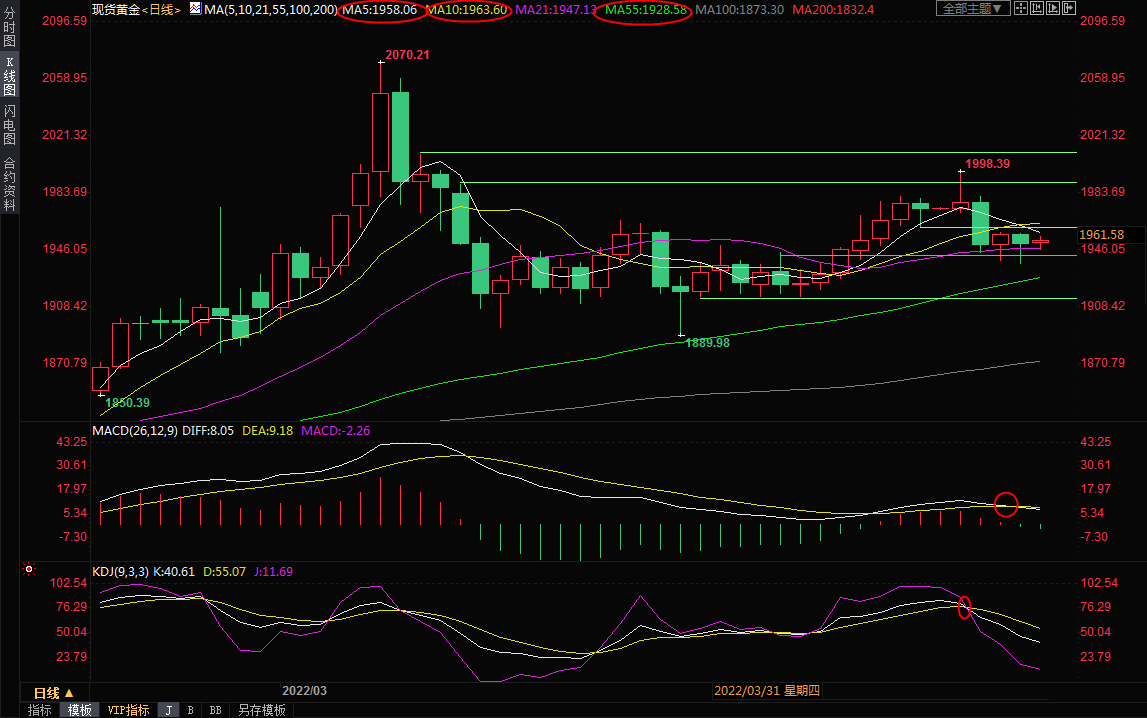1147x718 pixels.
Task: Open the 全部主题 dropdown
Action: (971, 9)
